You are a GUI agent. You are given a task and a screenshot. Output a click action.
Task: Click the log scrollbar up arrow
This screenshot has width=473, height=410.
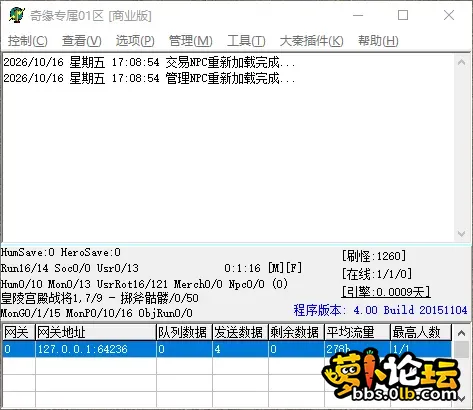tap(461, 62)
